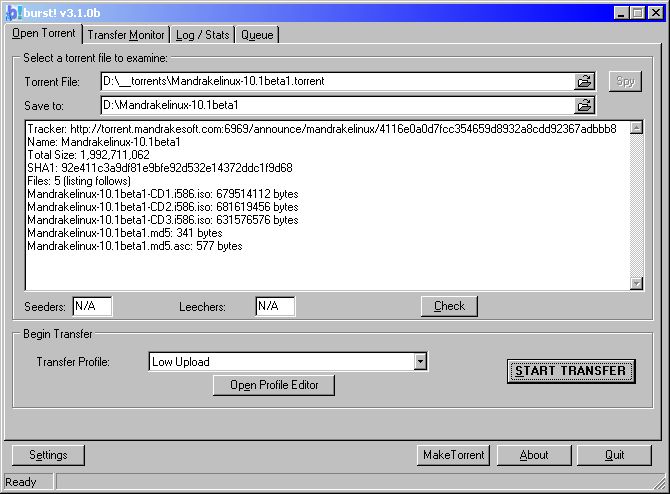Click the Ready status bar text
670x494 pixels.
(21, 482)
